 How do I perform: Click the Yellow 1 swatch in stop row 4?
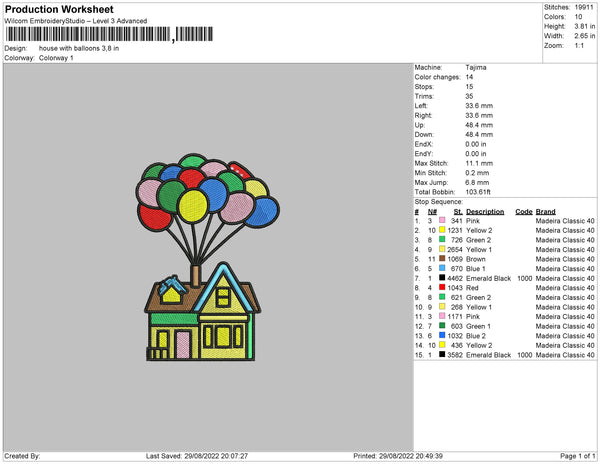pos(442,249)
